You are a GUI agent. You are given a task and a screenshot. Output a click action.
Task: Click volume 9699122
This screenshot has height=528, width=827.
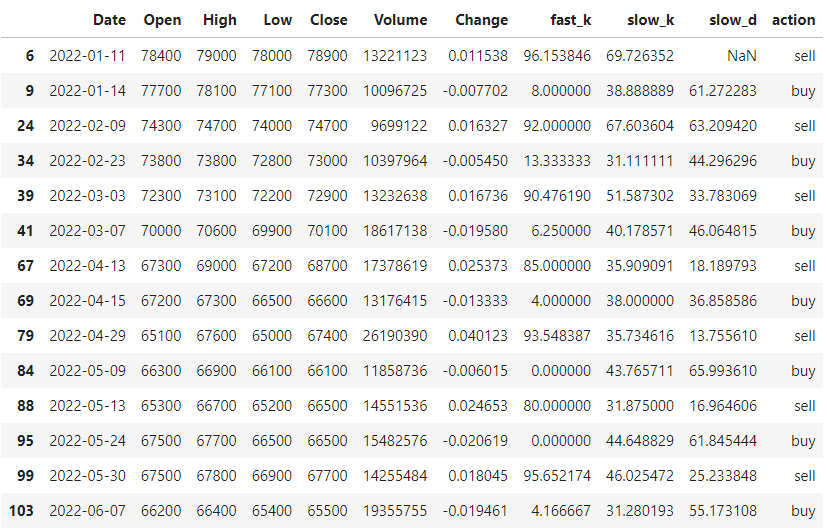(399, 126)
